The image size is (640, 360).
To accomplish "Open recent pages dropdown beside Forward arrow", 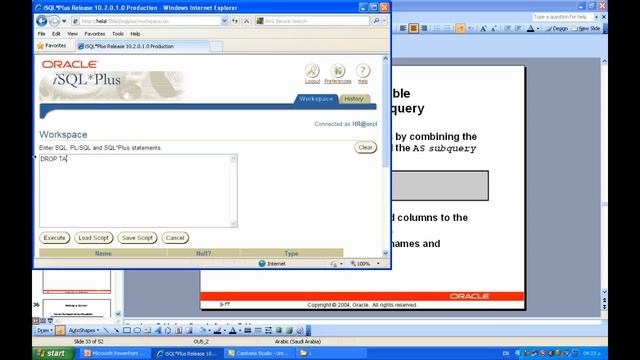I will (64, 21).
